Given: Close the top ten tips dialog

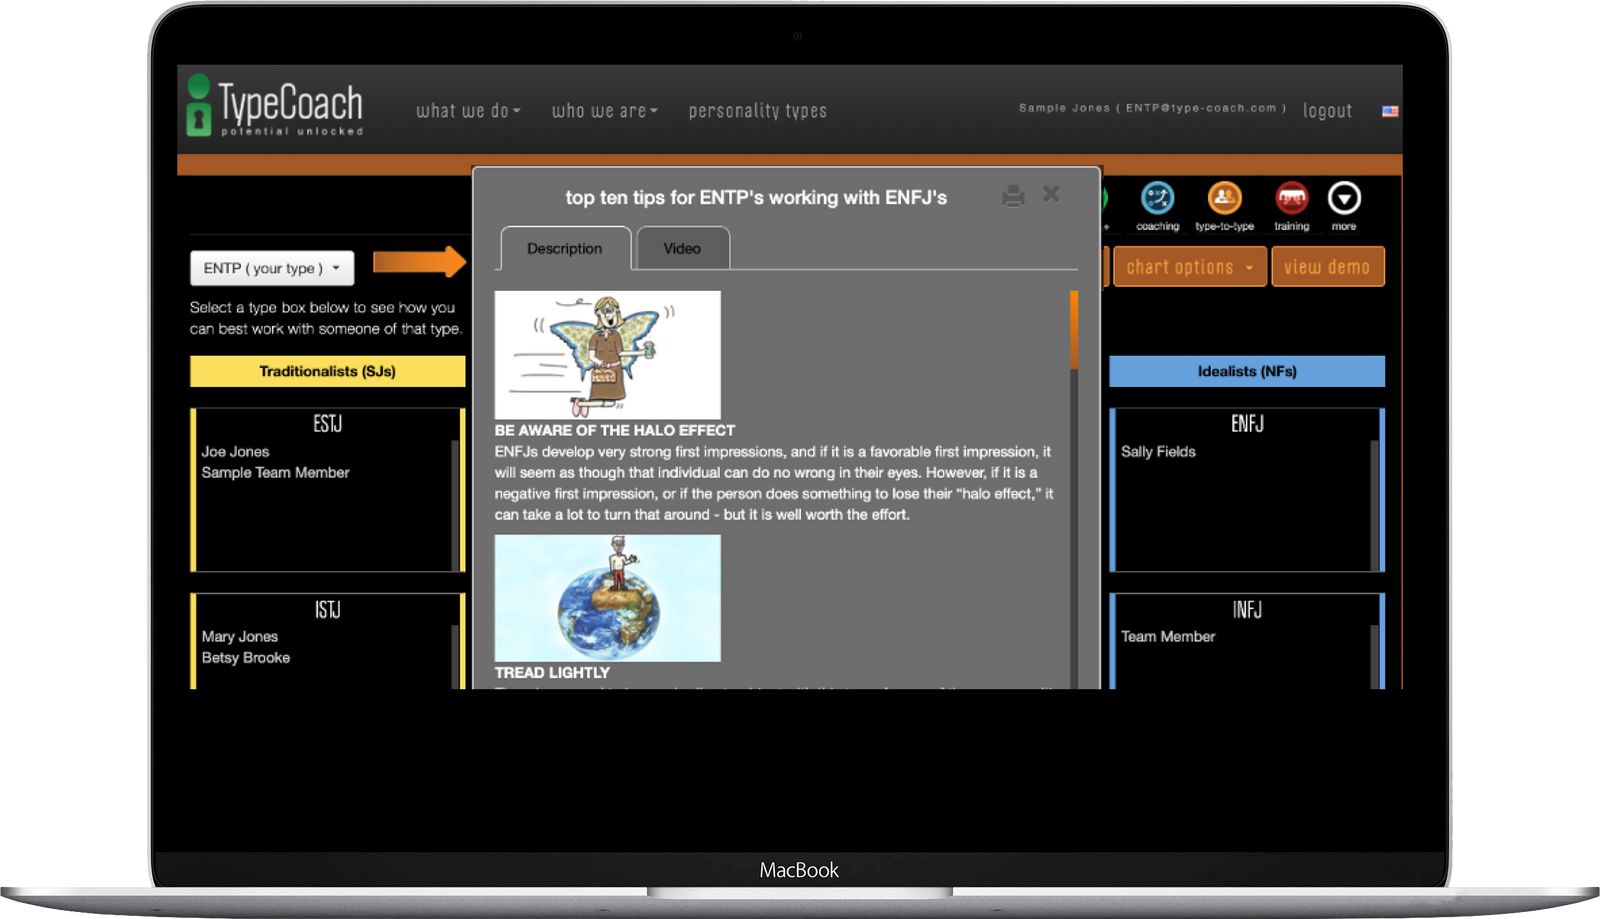Looking at the screenshot, I should point(1051,194).
